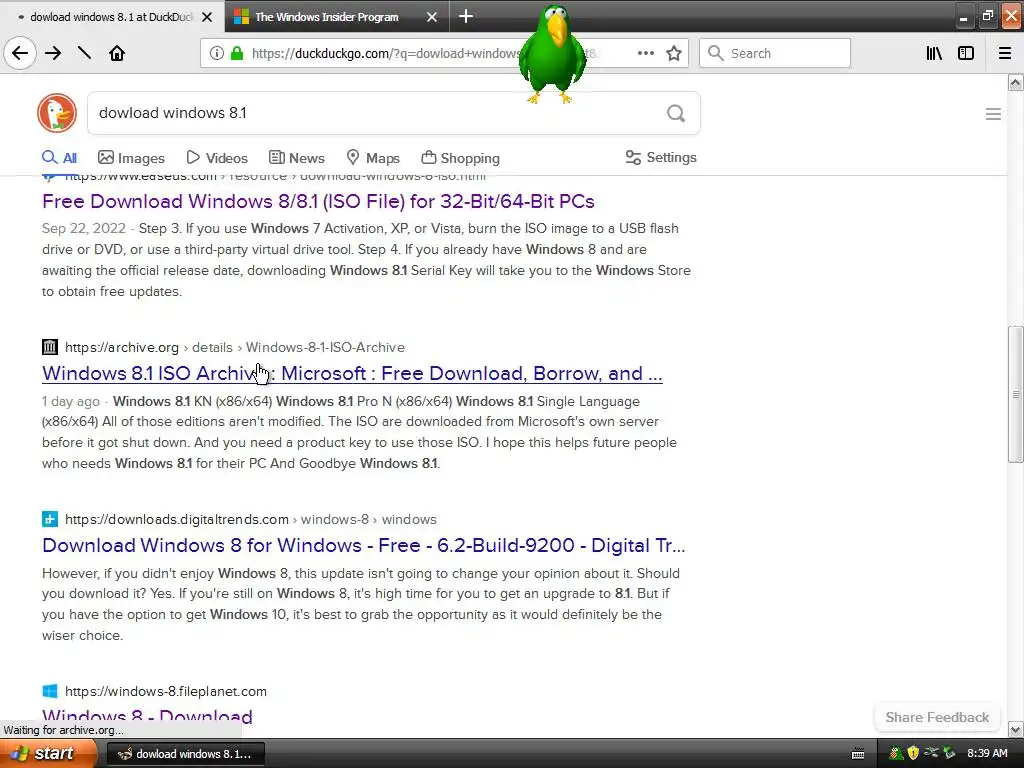
Task: Click the 8:39 AM system clock
Action: pos(987,753)
